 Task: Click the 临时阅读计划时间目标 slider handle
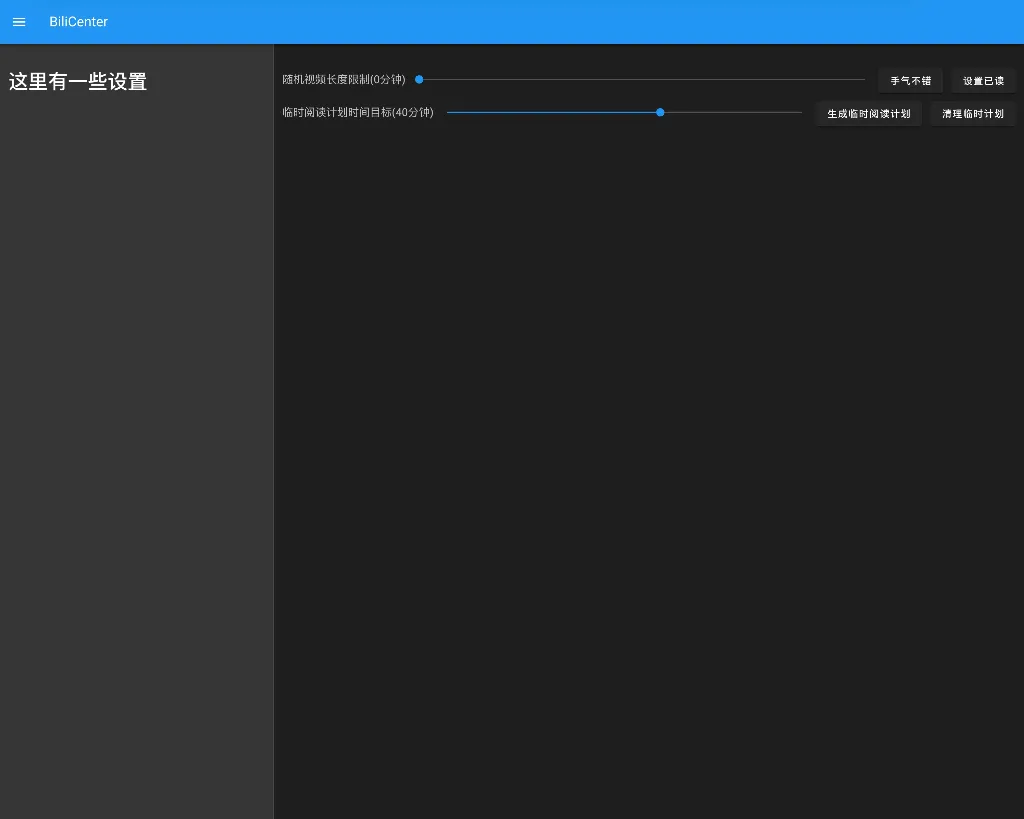click(x=660, y=112)
